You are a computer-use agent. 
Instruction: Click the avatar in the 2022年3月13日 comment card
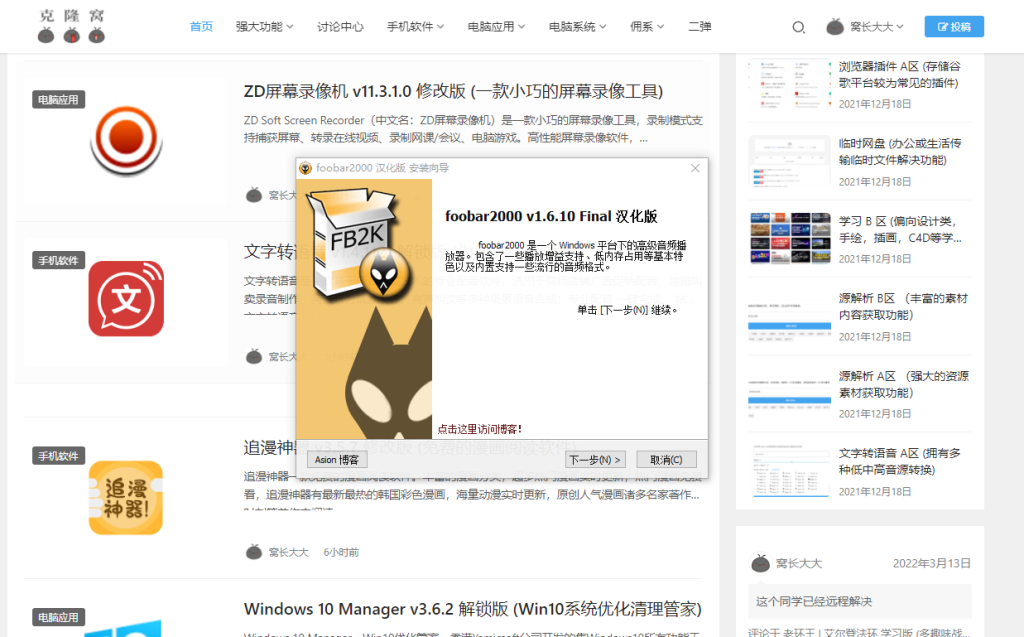(x=760, y=563)
